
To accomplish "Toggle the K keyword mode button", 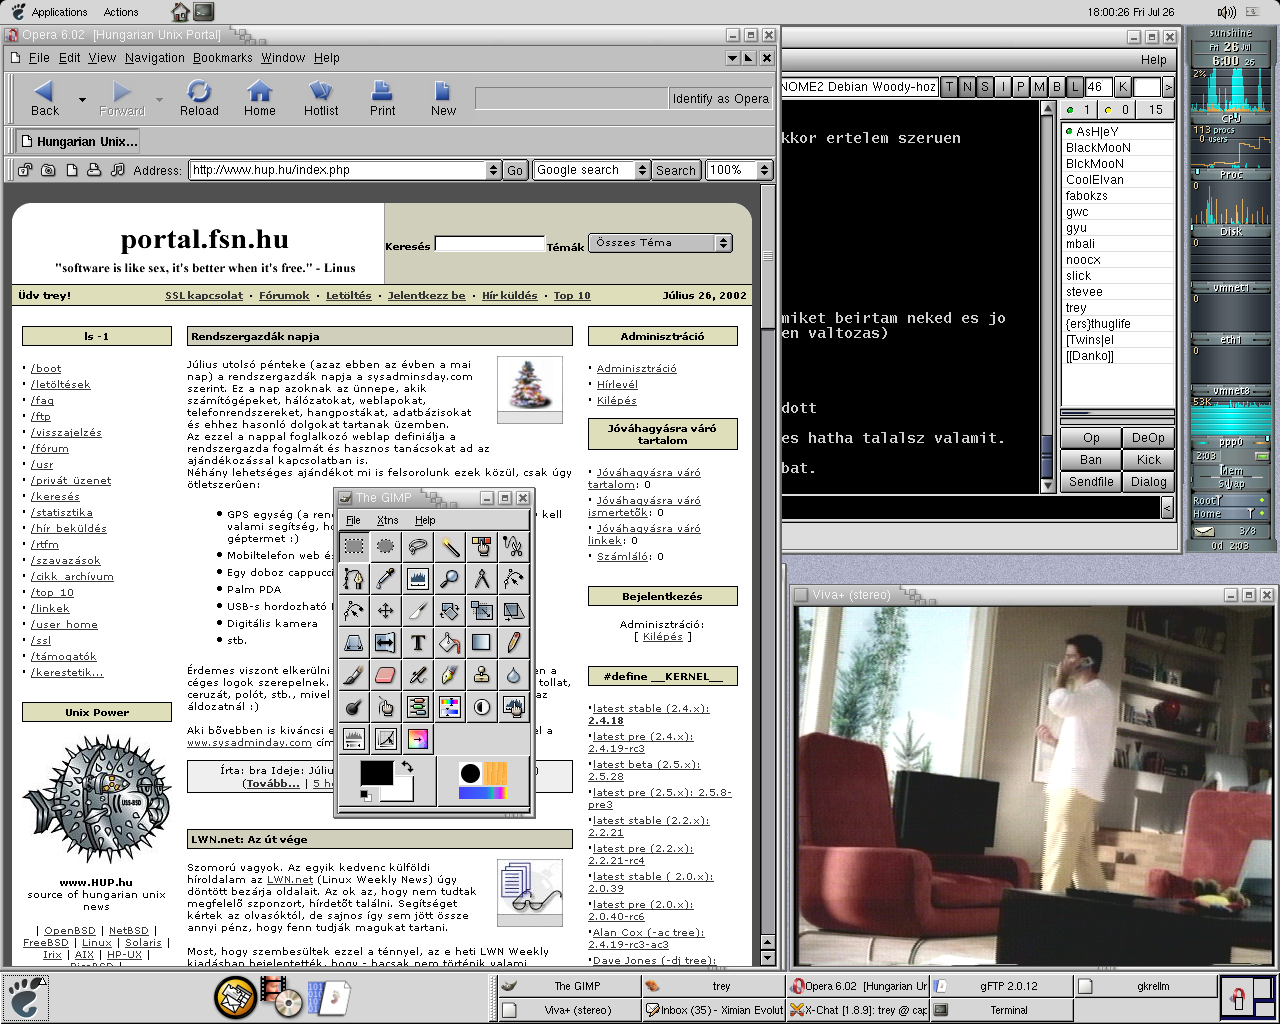I will (x=1122, y=87).
